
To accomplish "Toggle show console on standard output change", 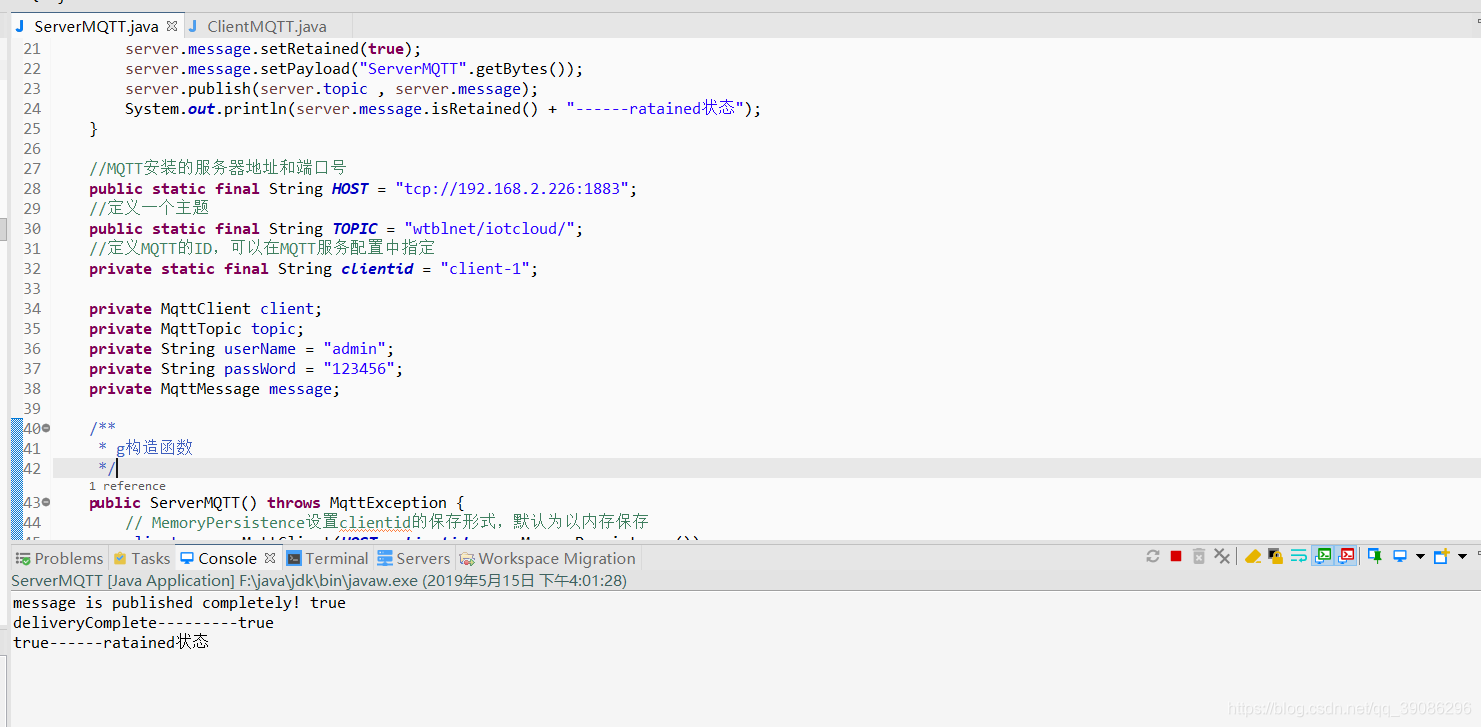I will click(1323, 556).
